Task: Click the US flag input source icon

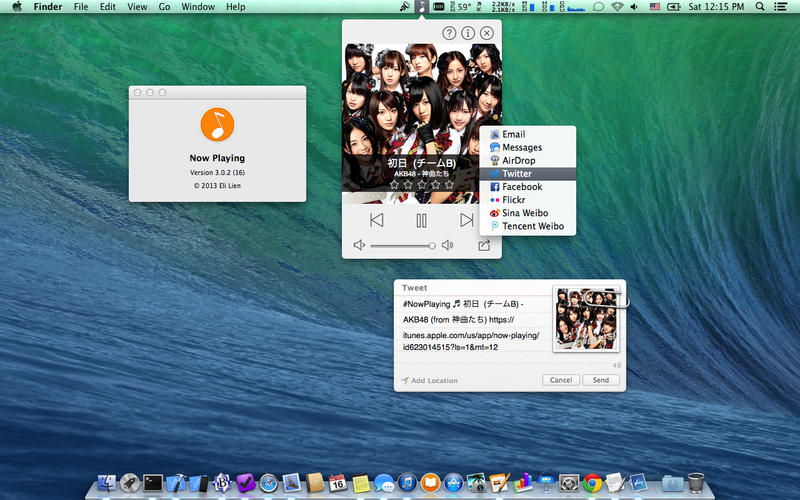Action: [x=655, y=7]
